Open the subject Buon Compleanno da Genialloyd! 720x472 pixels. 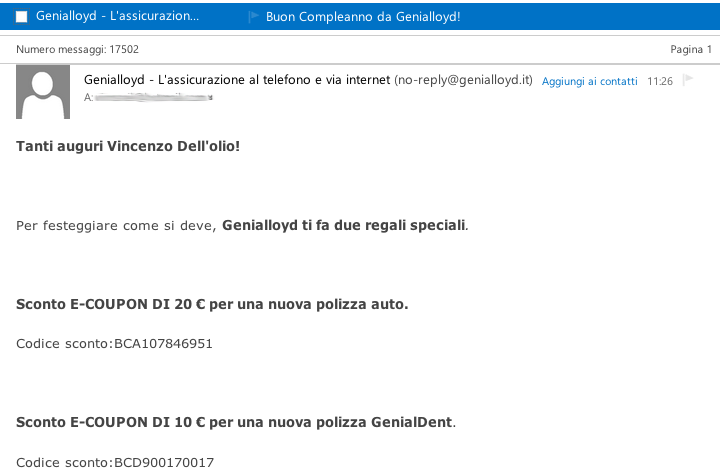tap(363, 17)
